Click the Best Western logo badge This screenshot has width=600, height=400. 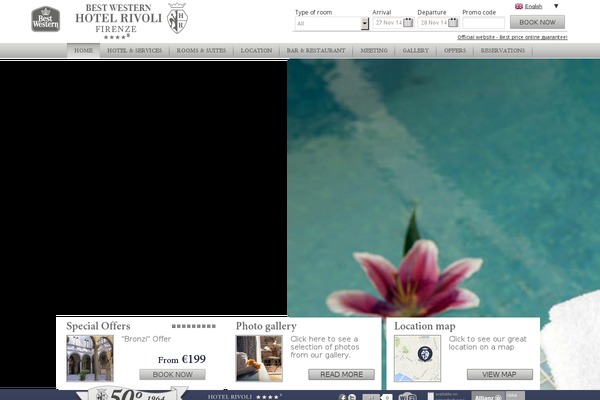[46, 19]
